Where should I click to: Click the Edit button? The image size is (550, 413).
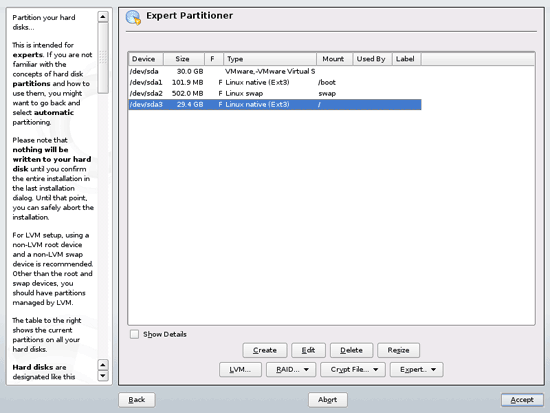[x=308, y=350]
